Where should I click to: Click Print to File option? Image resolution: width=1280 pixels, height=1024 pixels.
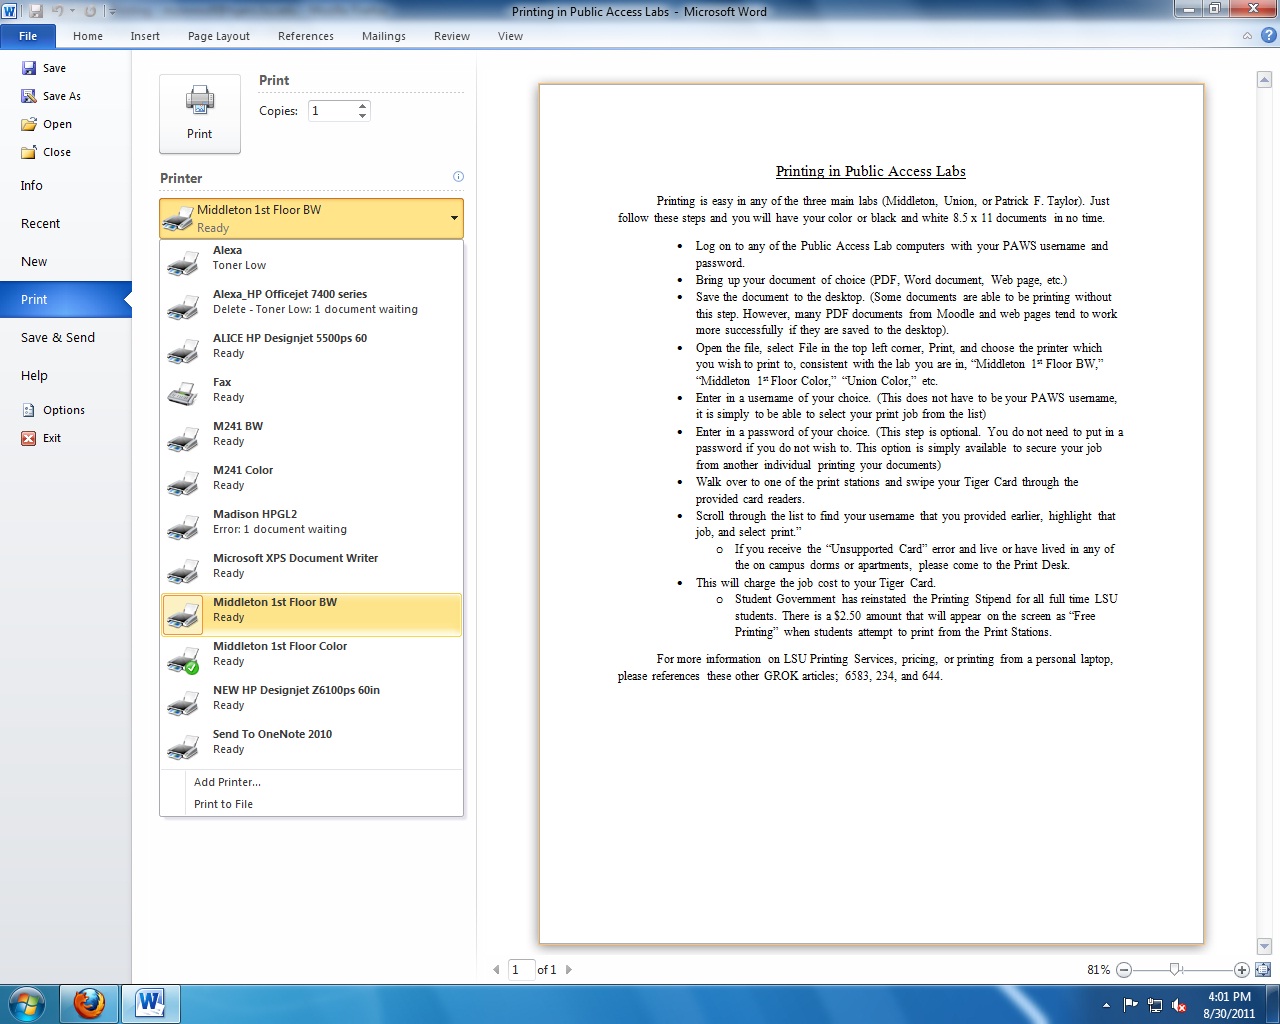click(x=311, y=804)
